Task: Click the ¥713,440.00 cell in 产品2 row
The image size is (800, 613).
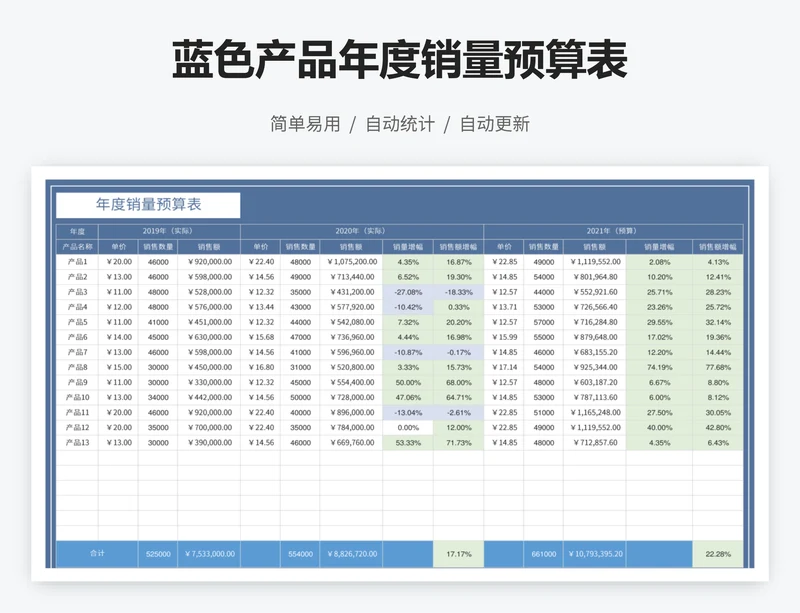Action: click(351, 277)
